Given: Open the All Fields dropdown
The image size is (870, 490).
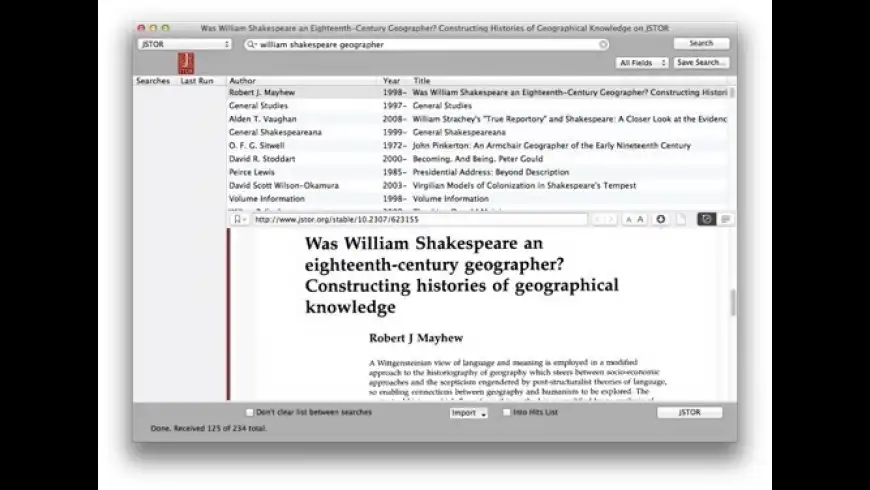Looking at the screenshot, I should pos(641,63).
